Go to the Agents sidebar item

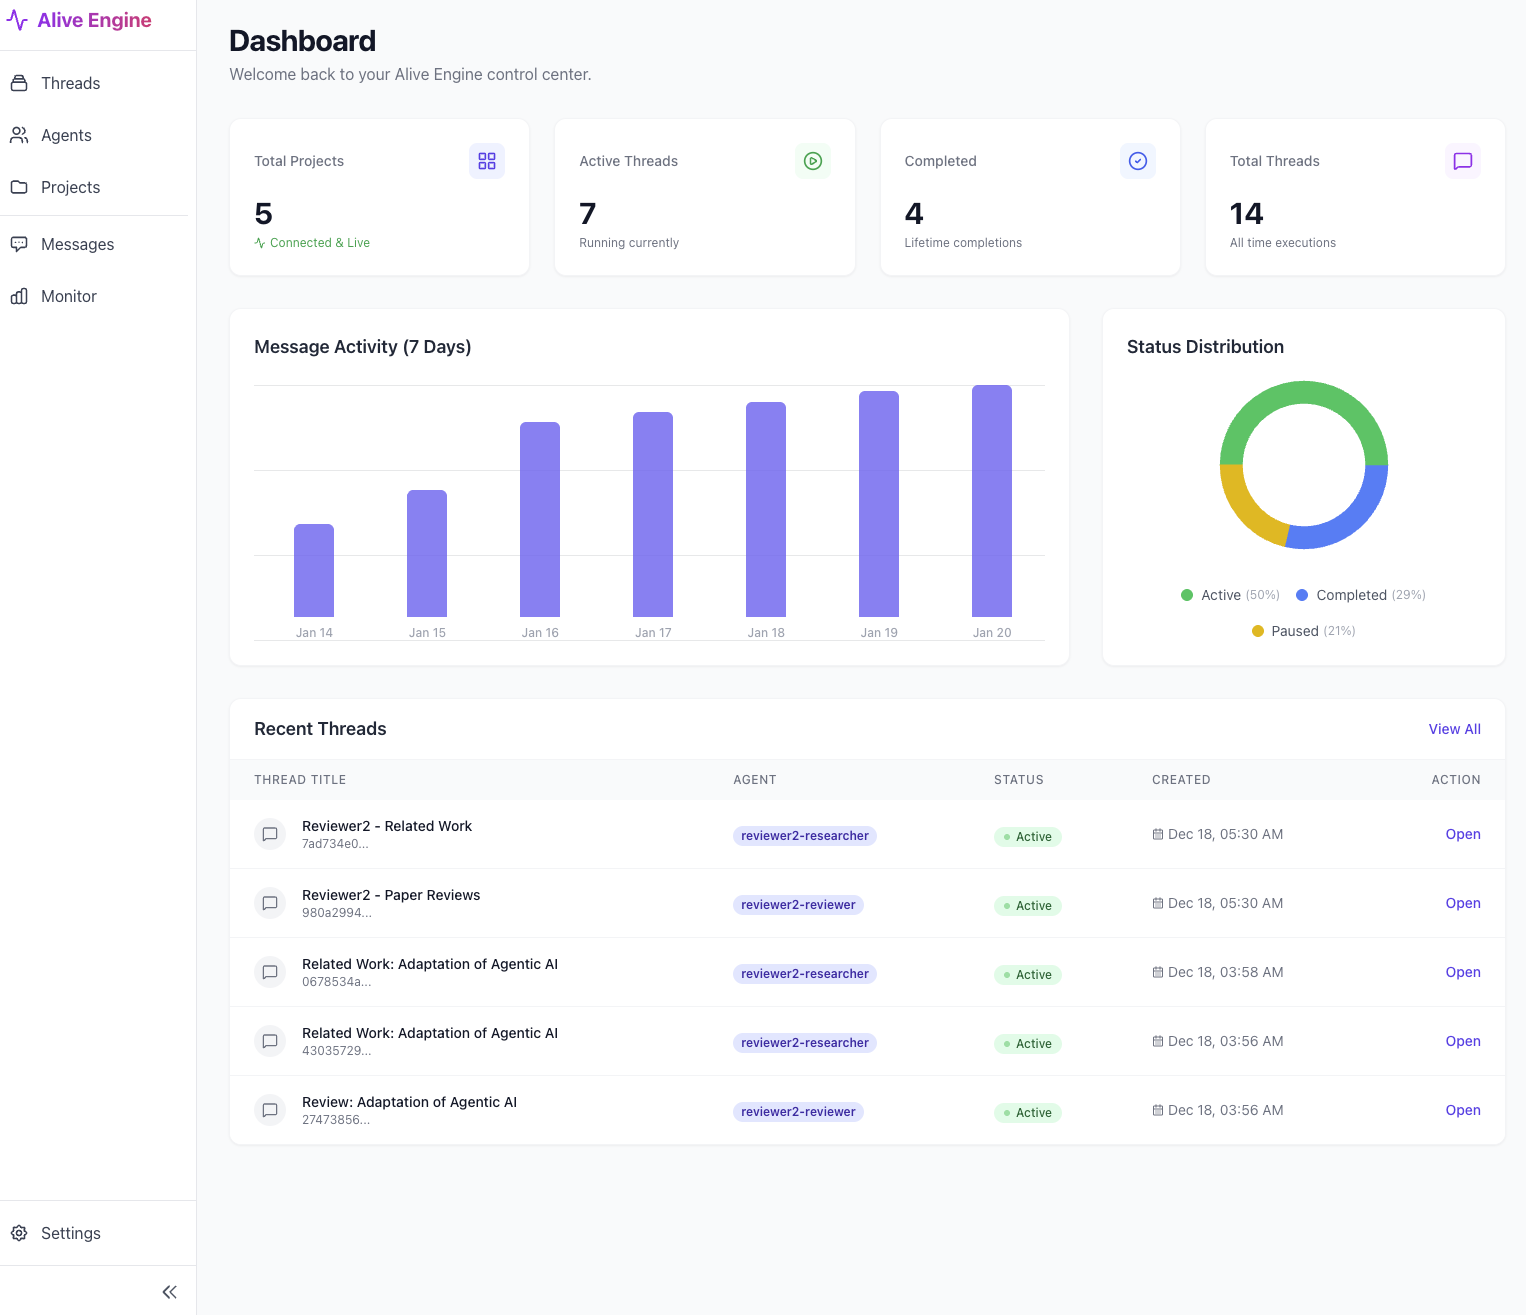pos(66,135)
